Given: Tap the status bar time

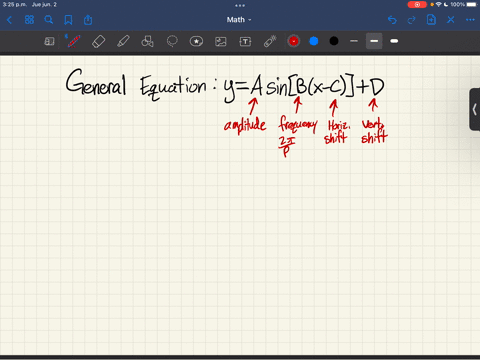Looking at the screenshot, I should point(15,5).
